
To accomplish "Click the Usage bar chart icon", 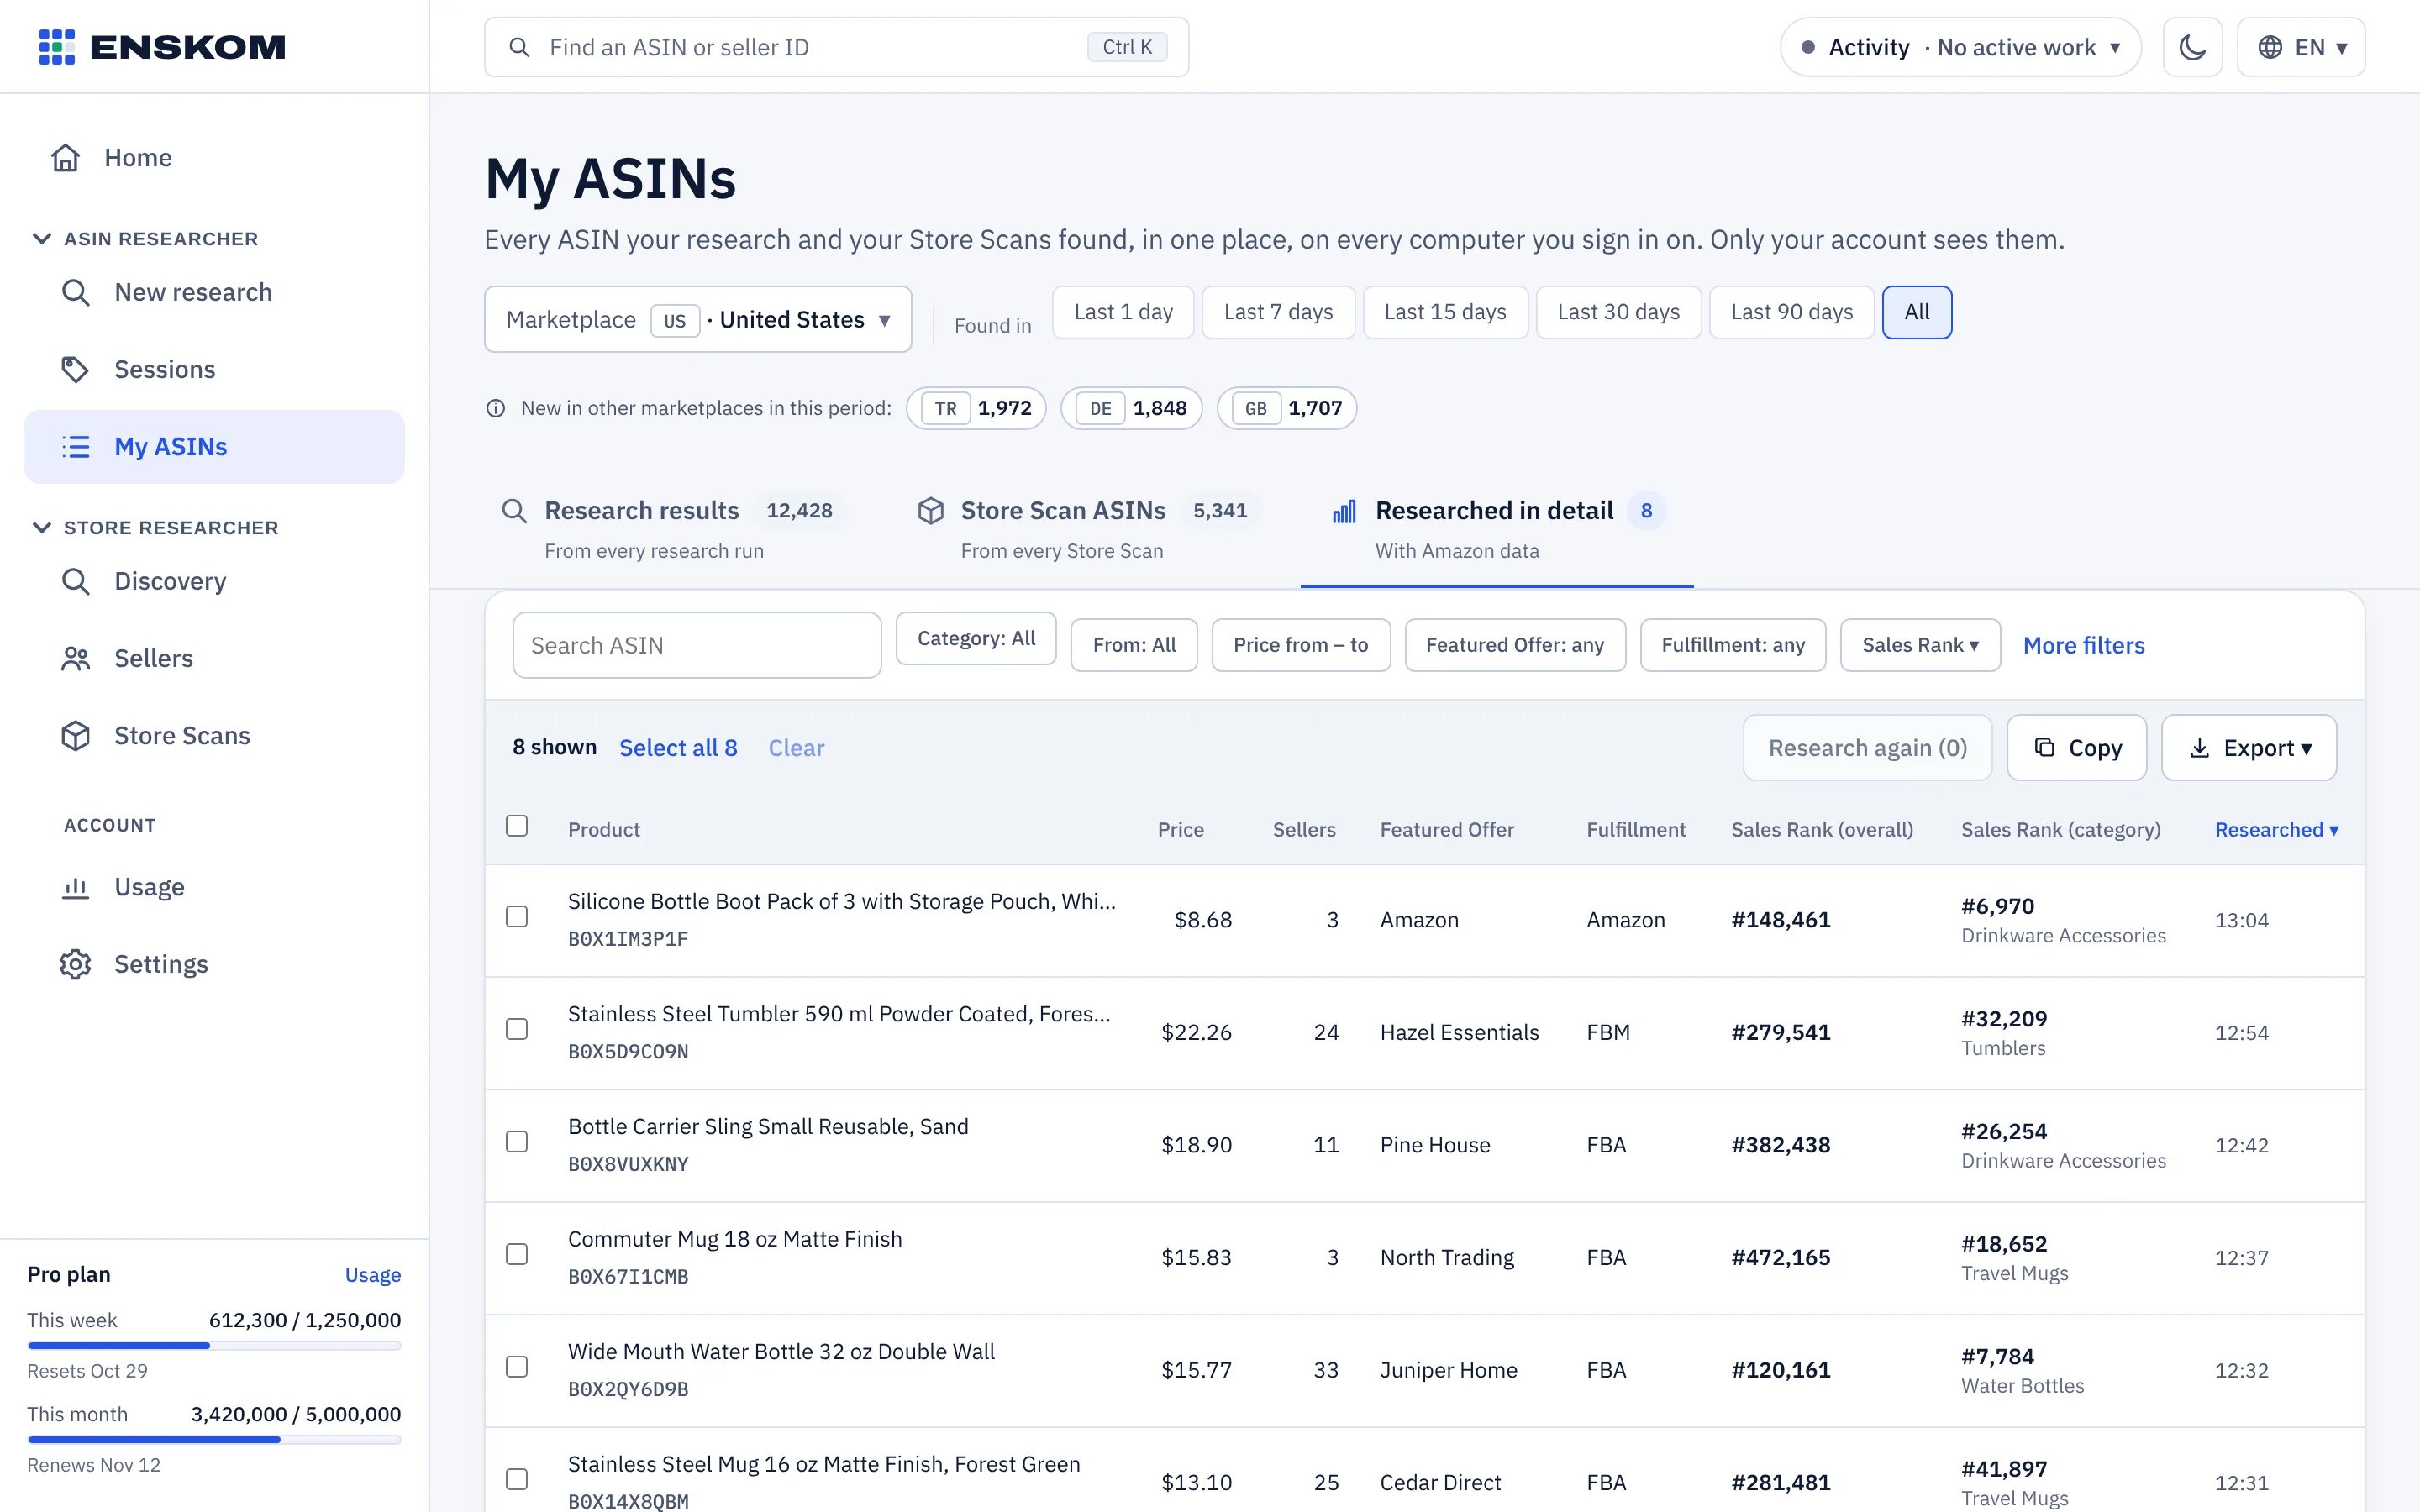I will pos(75,887).
